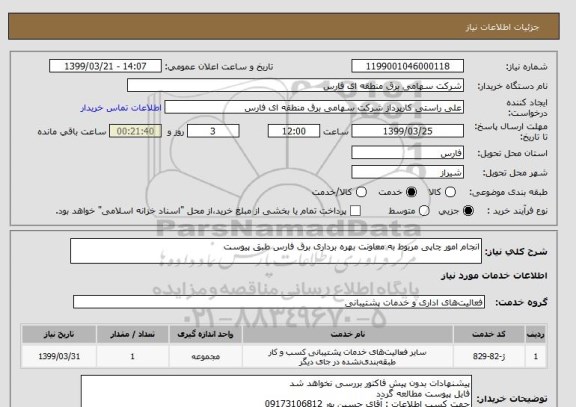Click the service group field فعالیت‌های اداری
The height and width of the screenshot is (407, 576).
pyautogui.click(x=279, y=302)
